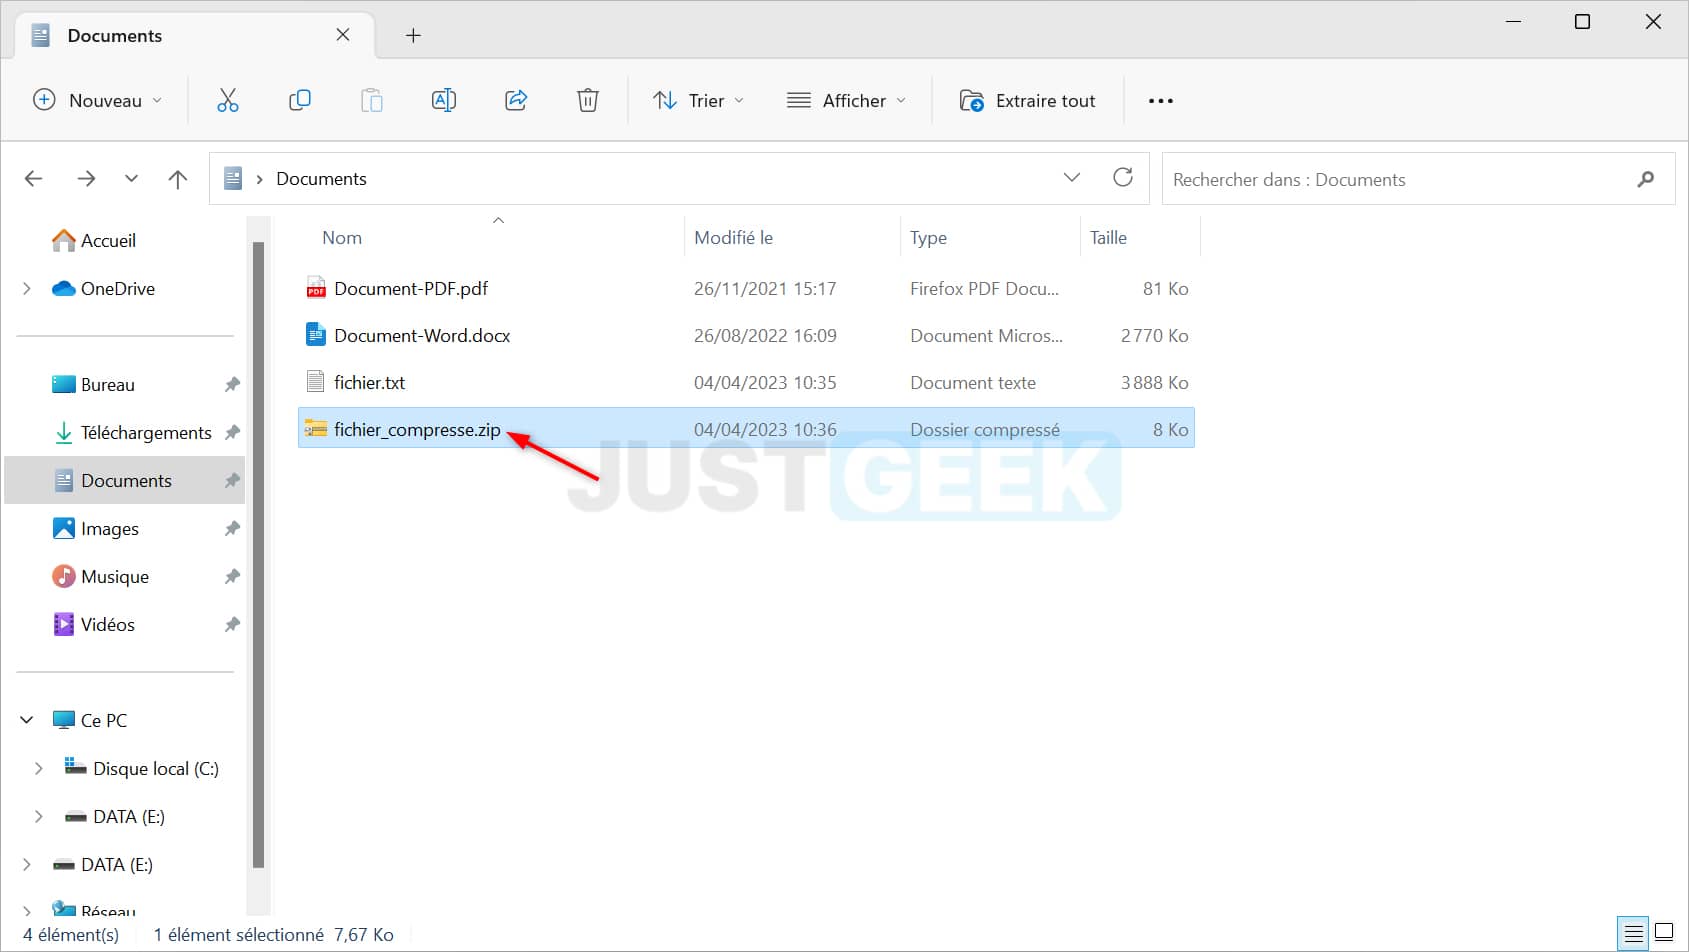This screenshot has height=952, width=1689.
Task: Click the pin icon next to Téléchargements
Action: tap(232, 432)
